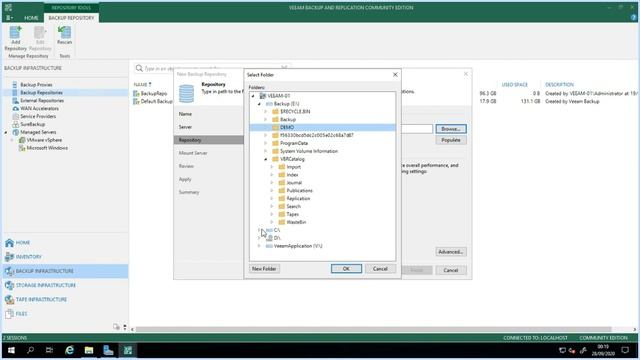Select Backup Proxies in the infrastructure tree
This screenshot has height=360, width=640.
36,85
